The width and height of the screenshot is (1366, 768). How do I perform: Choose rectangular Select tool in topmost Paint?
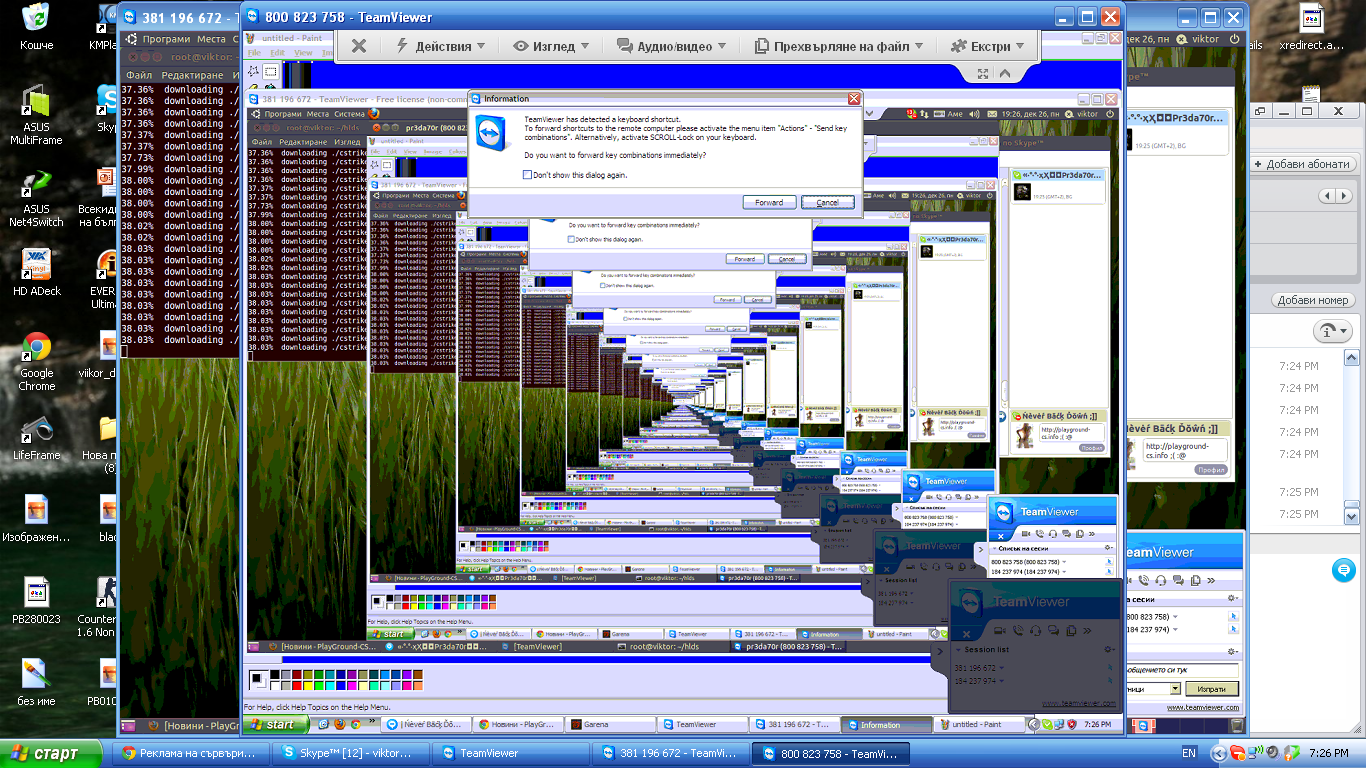(x=270, y=72)
